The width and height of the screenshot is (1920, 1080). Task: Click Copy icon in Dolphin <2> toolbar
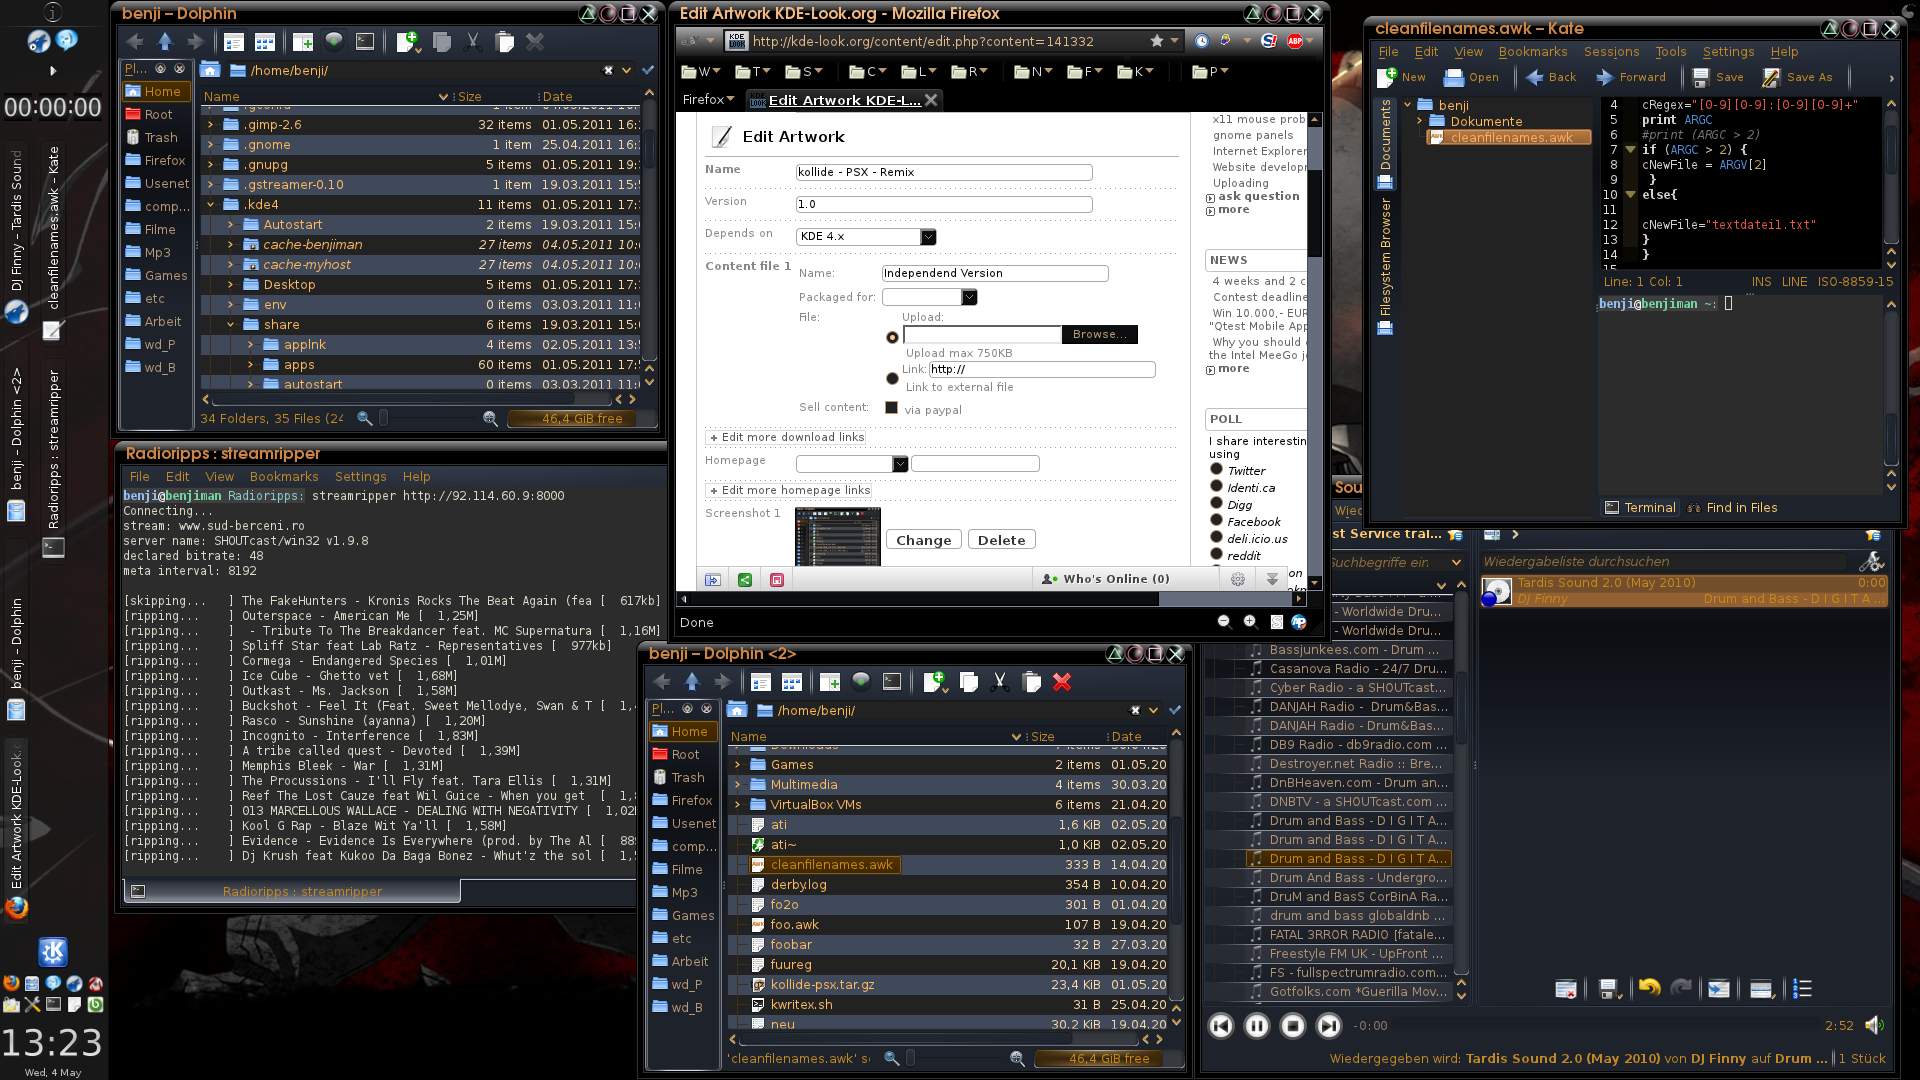coord(968,682)
